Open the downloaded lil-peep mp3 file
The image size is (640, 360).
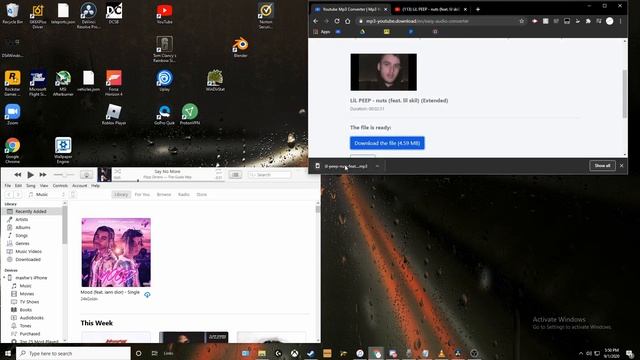pyautogui.click(x=345, y=166)
